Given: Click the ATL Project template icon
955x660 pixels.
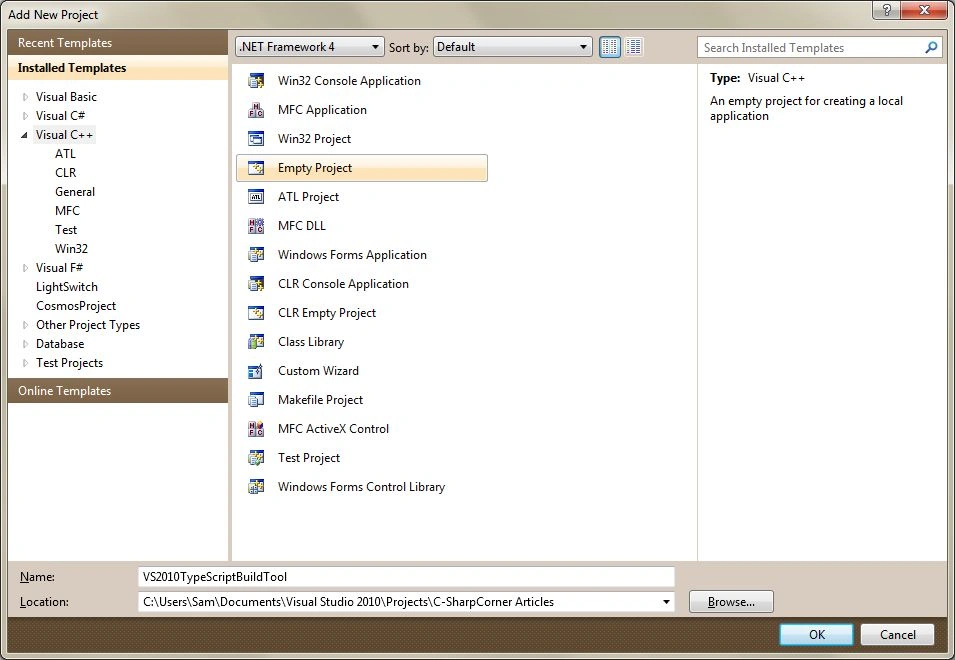Looking at the screenshot, I should click(256, 197).
